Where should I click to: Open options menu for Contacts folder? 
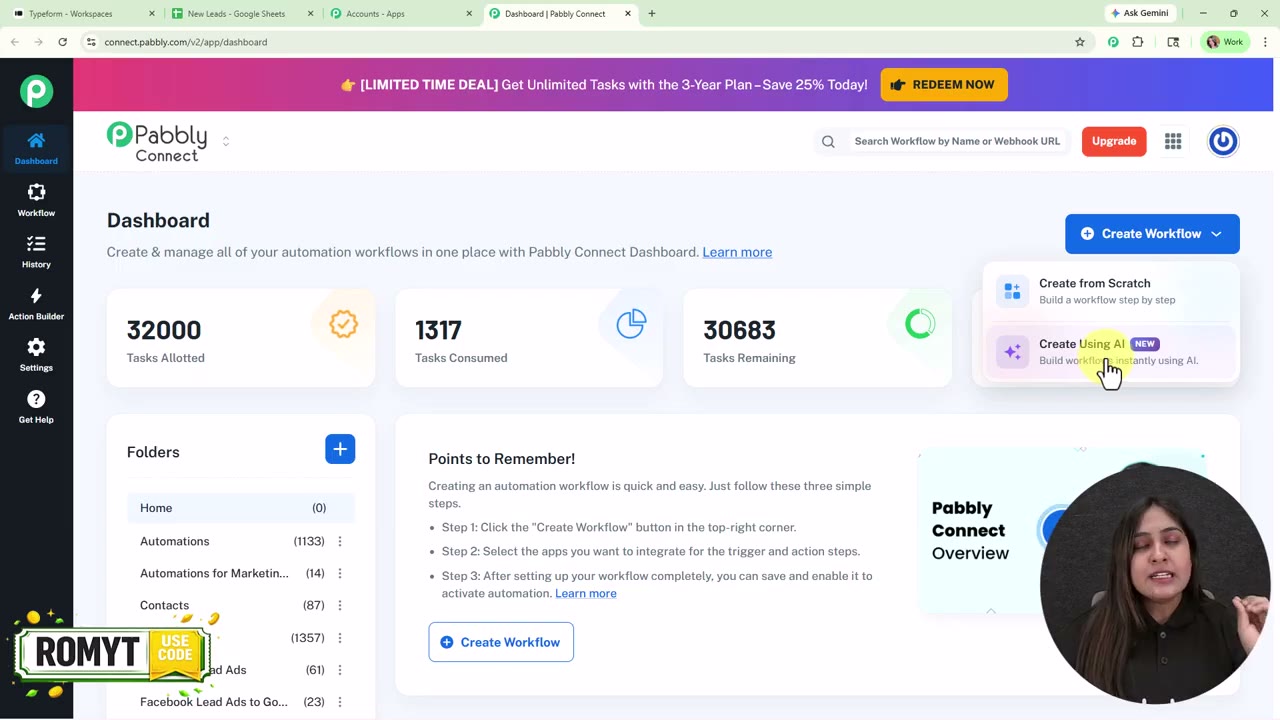coord(340,605)
